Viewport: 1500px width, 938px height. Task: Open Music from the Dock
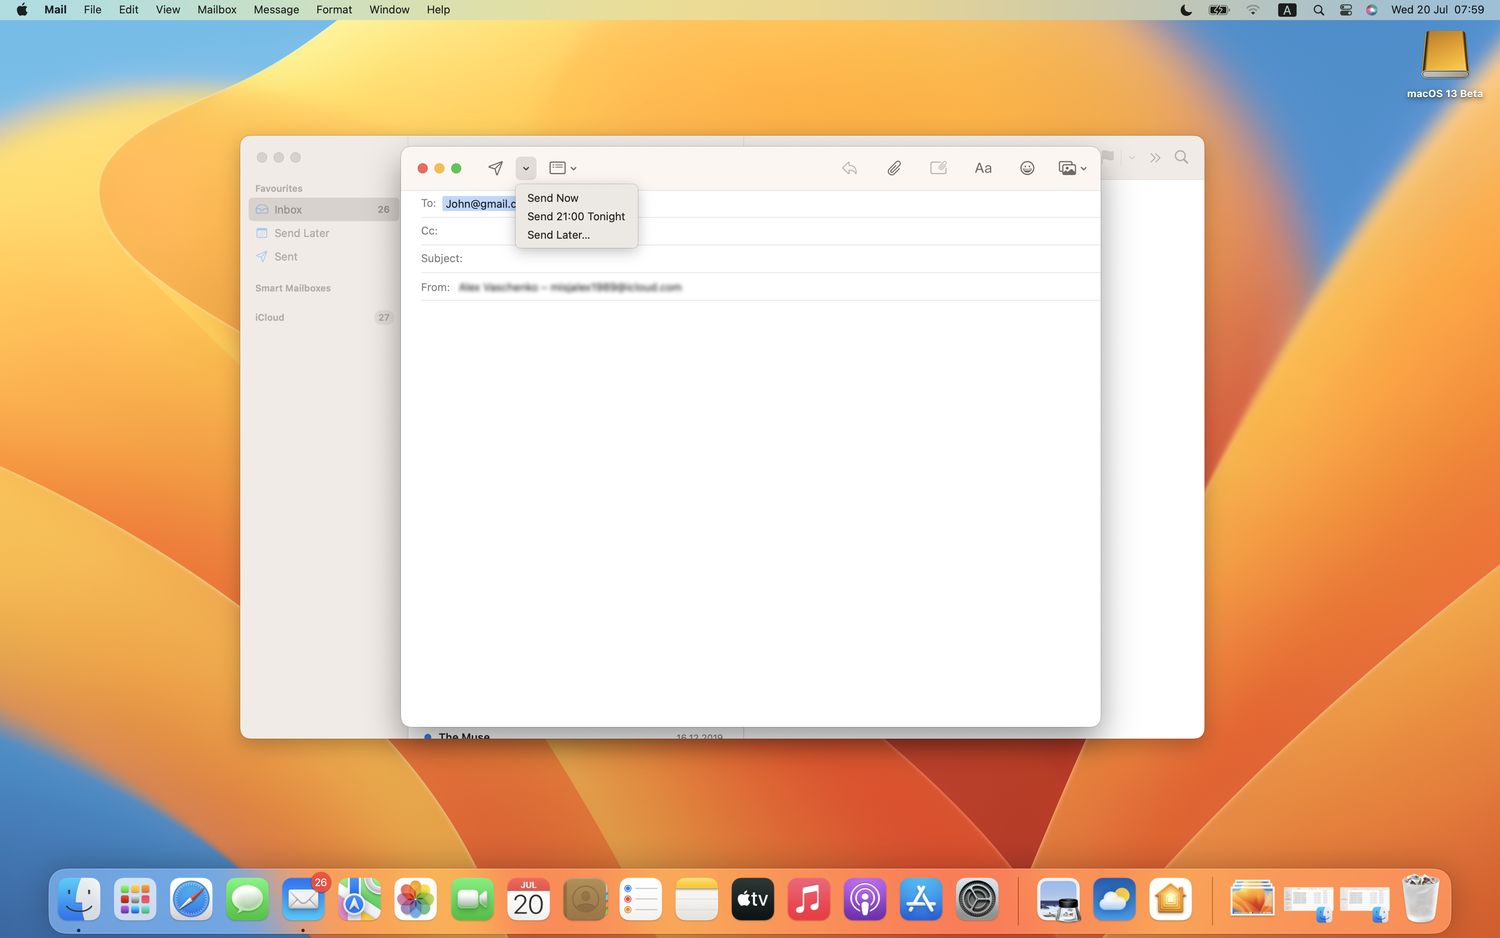(x=809, y=899)
